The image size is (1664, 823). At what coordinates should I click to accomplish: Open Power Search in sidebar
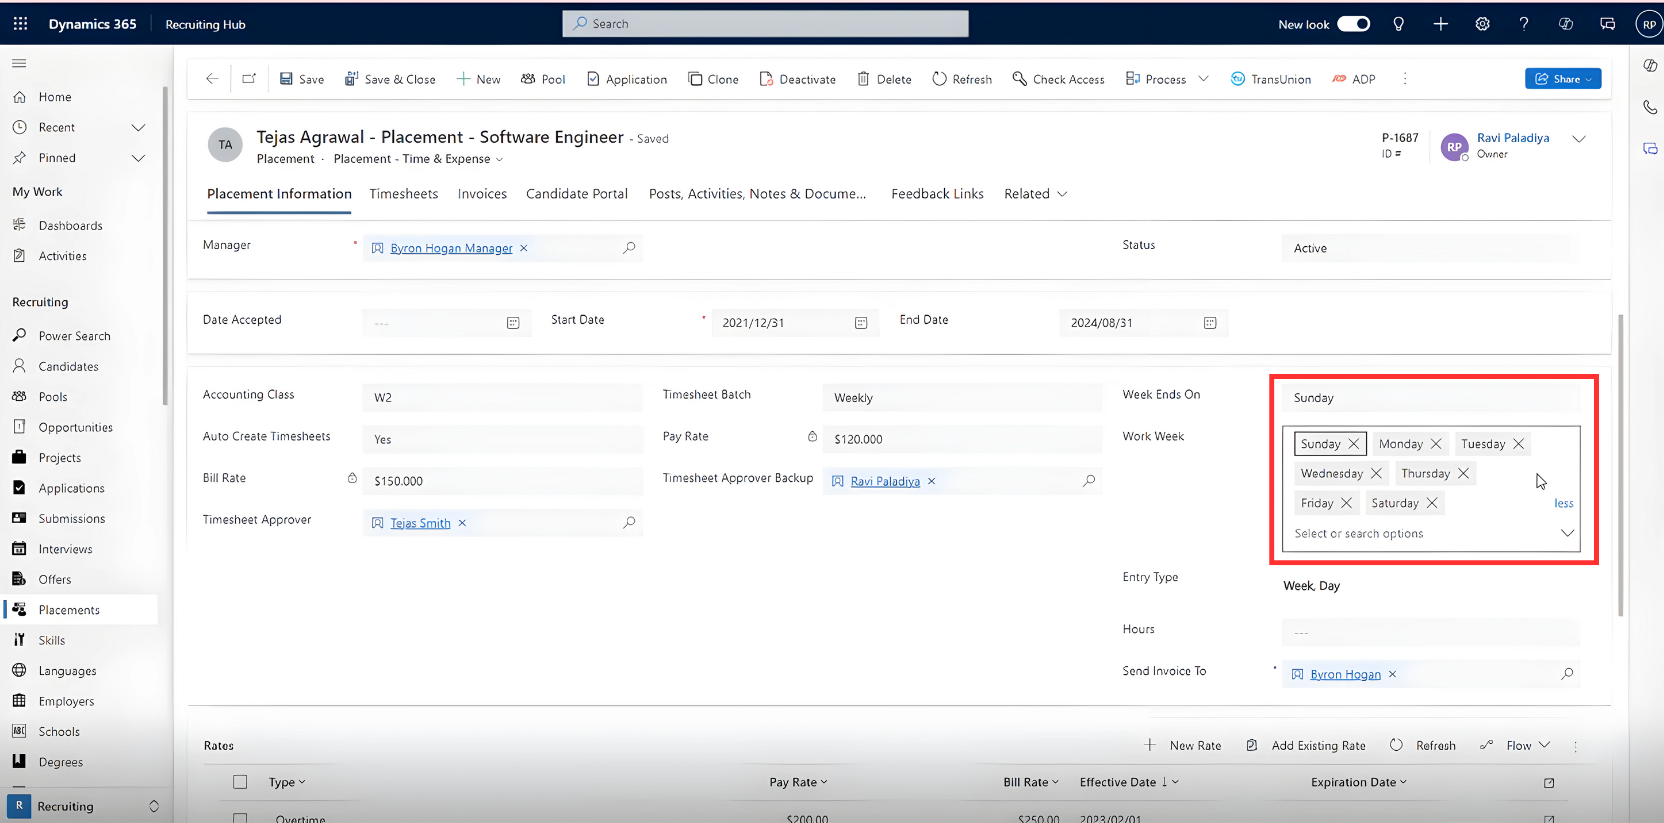click(74, 336)
